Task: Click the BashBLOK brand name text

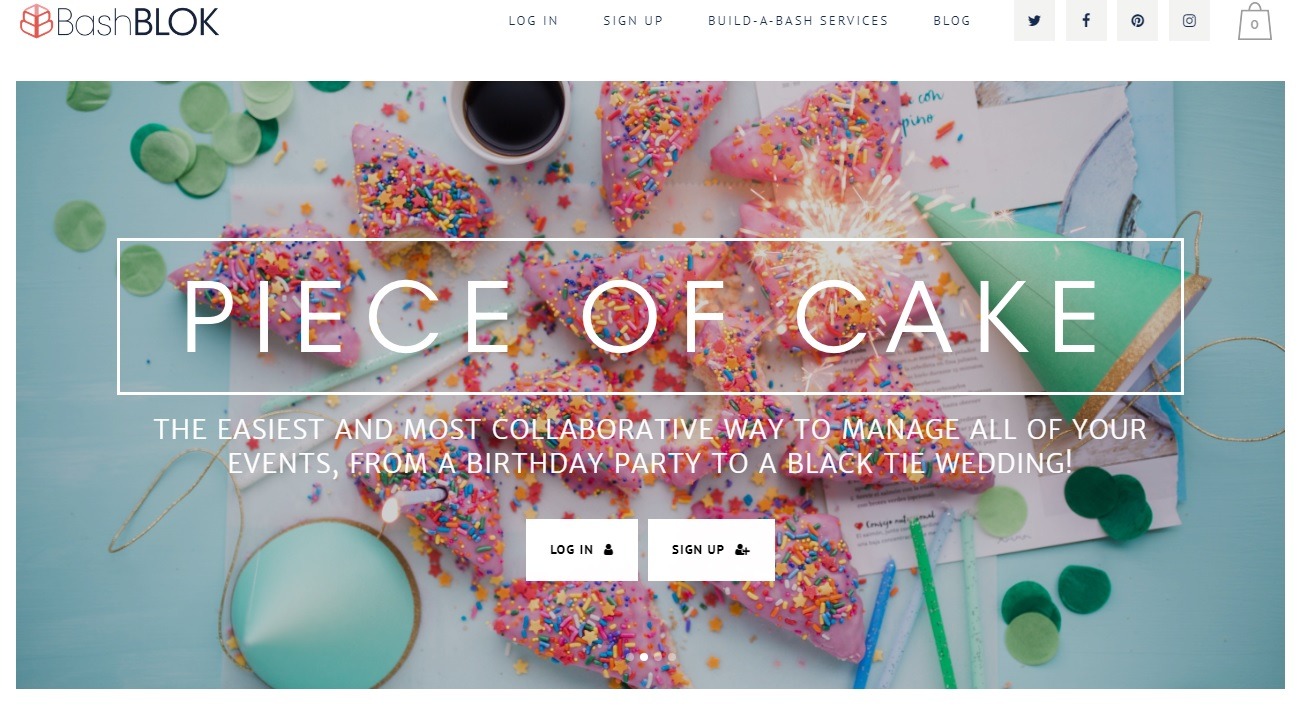Action: pyautogui.click(x=137, y=21)
